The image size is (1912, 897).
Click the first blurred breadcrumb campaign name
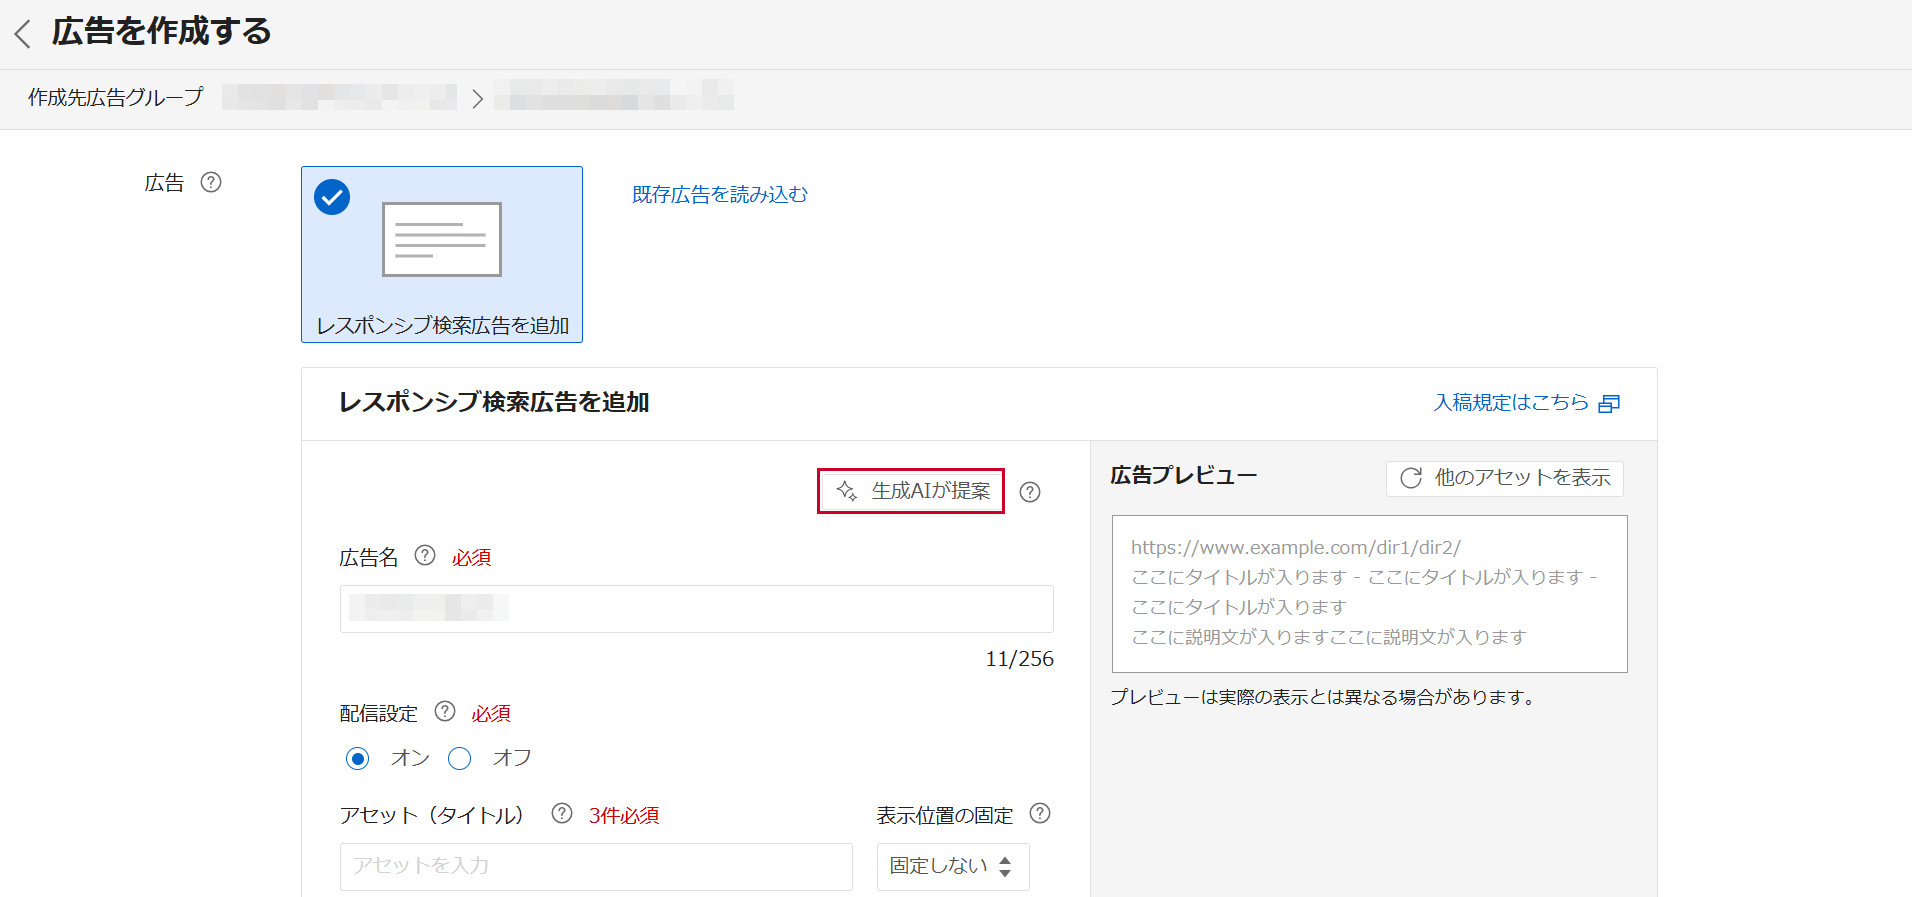click(x=340, y=97)
